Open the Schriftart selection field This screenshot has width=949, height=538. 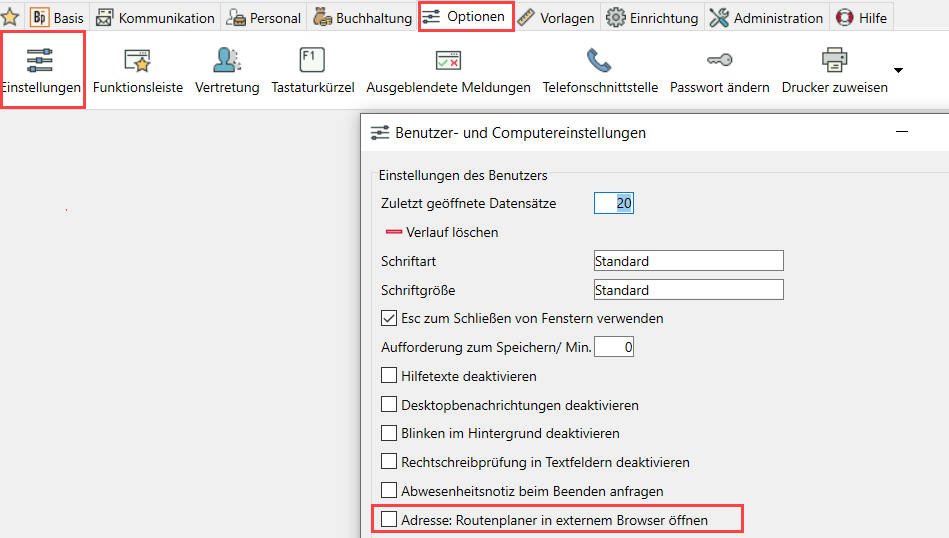click(688, 261)
